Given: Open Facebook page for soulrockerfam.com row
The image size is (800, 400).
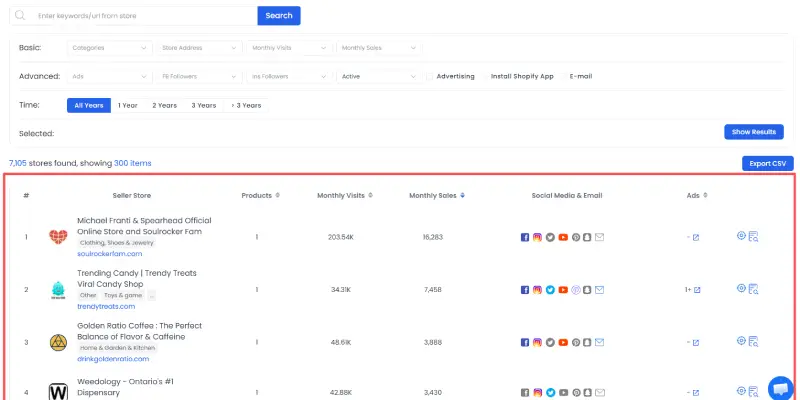Looking at the screenshot, I should [524, 237].
